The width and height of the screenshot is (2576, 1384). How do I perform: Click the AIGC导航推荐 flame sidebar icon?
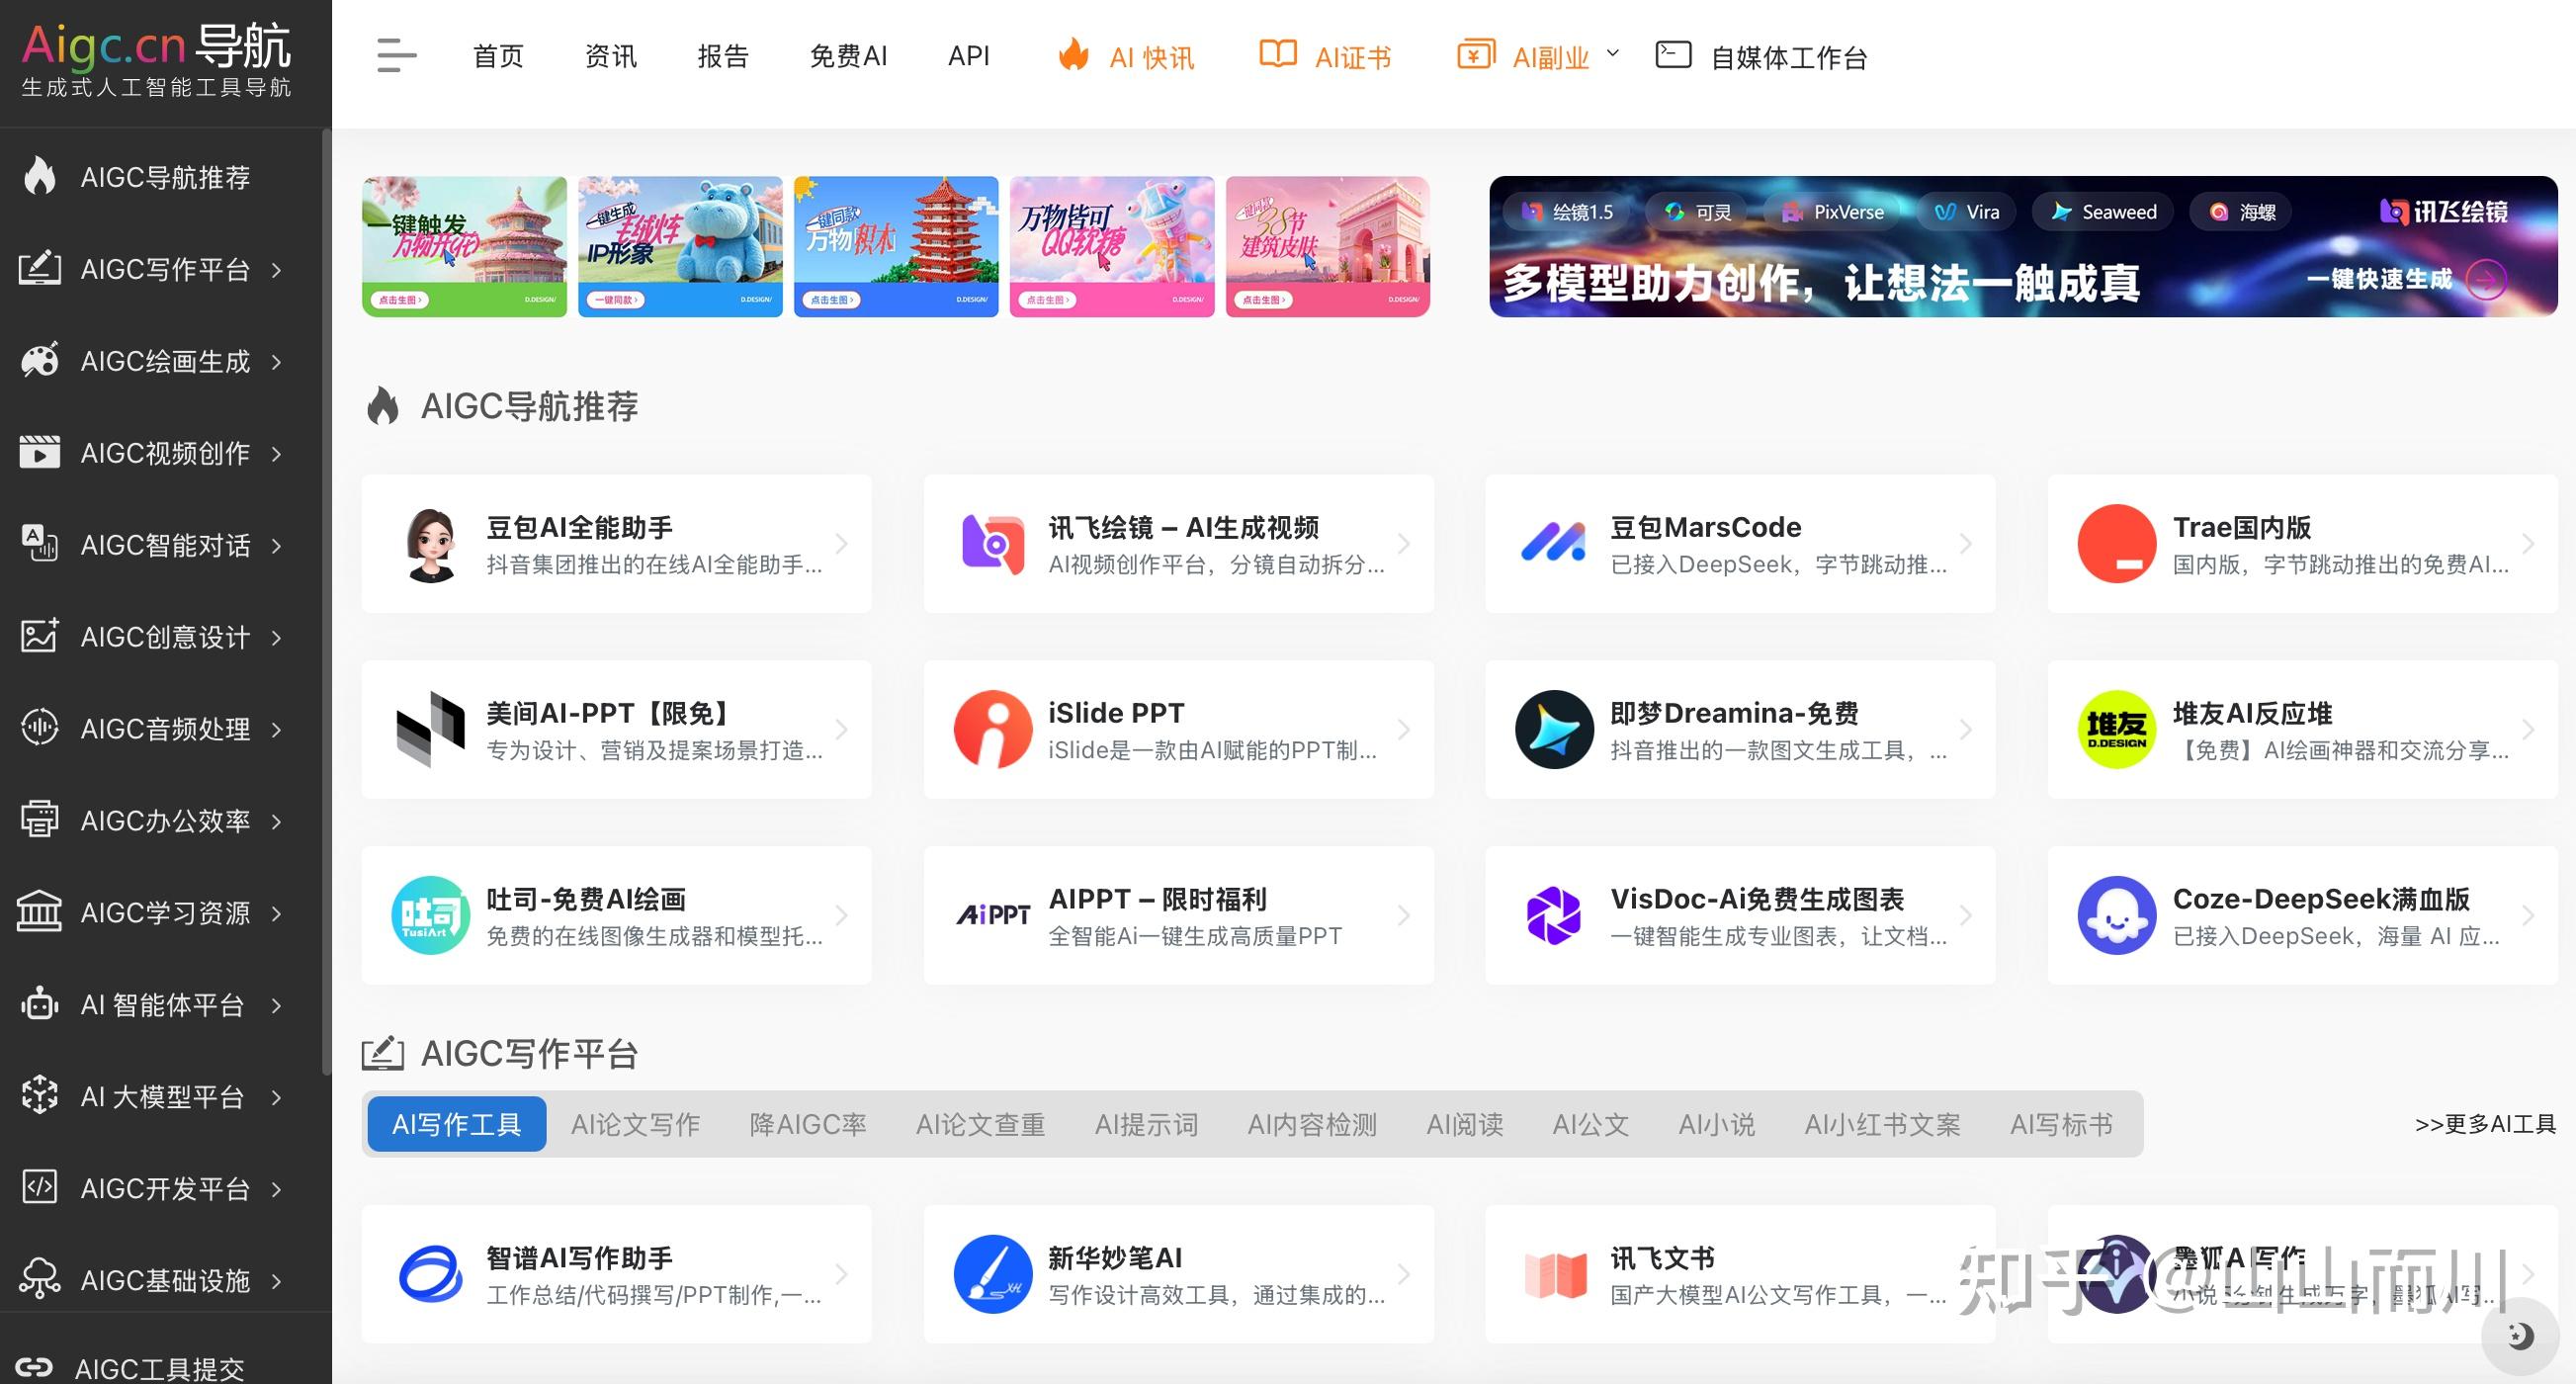click(x=40, y=176)
